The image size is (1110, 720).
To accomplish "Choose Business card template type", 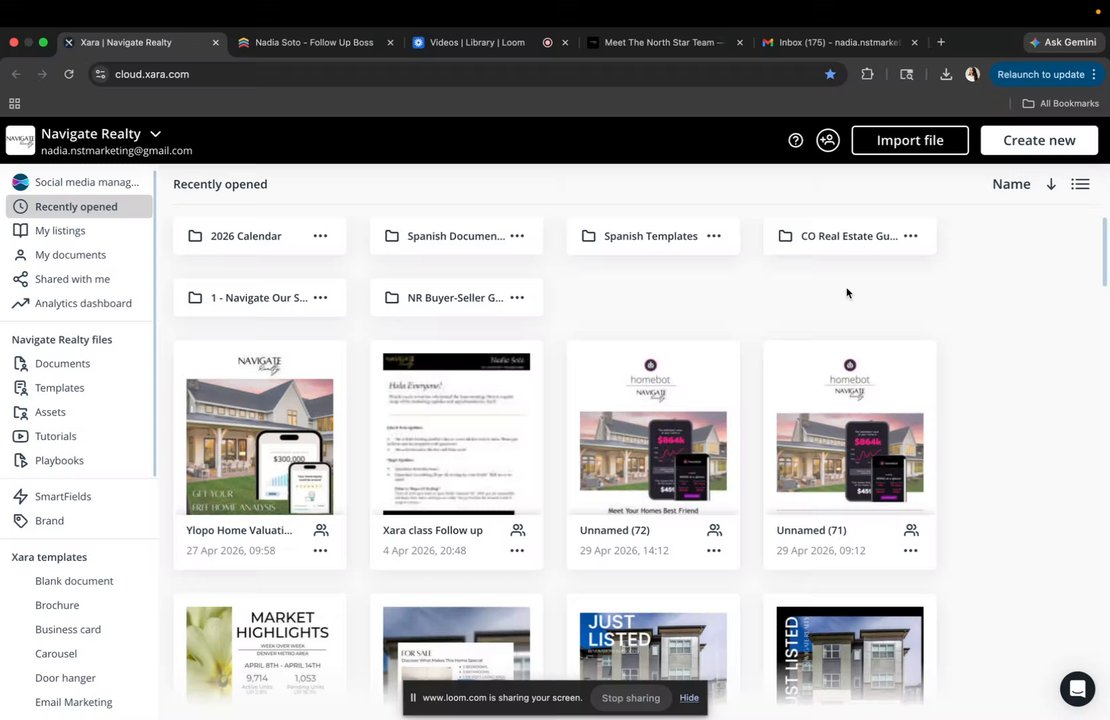I will click(x=68, y=629).
